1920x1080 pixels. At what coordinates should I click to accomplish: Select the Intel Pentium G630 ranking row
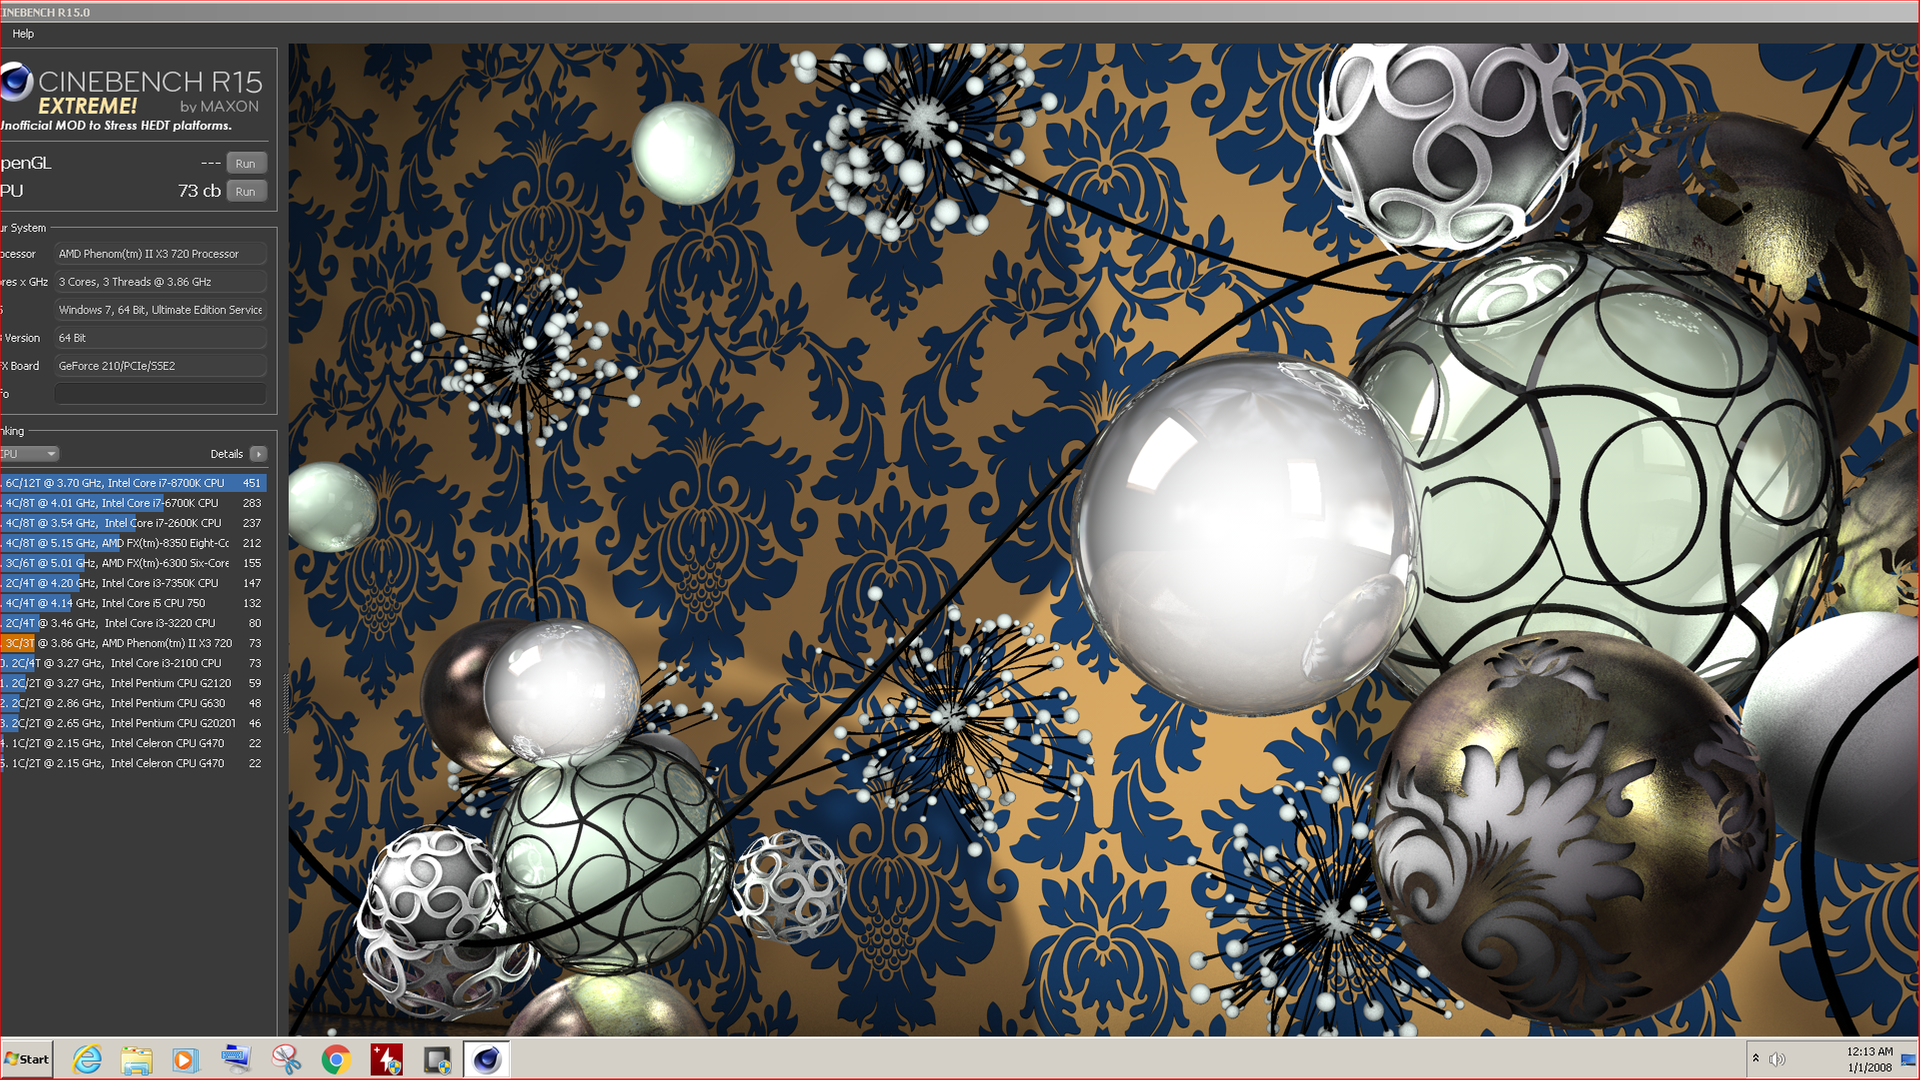click(133, 703)
